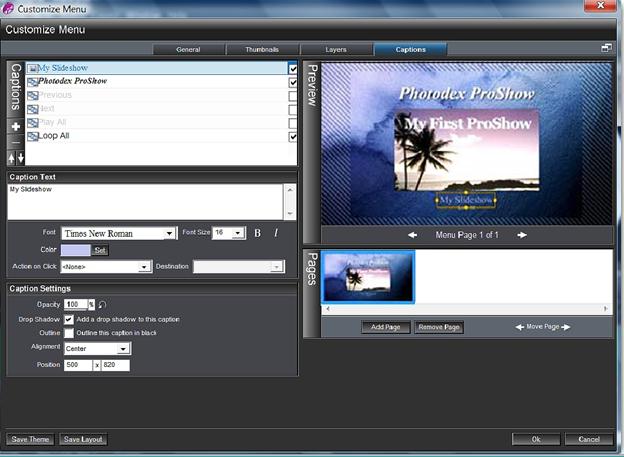
Task: Go to next menu page arrow
Action: point(521,235)
